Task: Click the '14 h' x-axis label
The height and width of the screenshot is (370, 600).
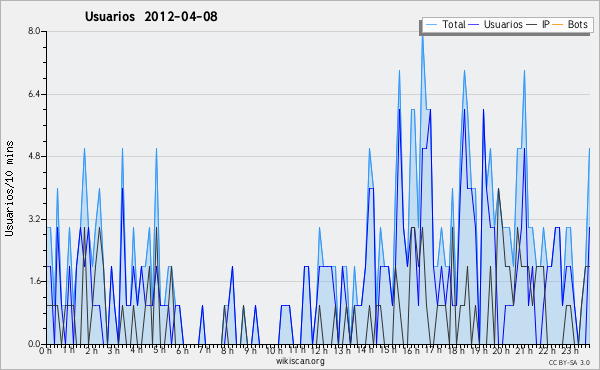Action: pyautogui.click(x=364, y=350)
